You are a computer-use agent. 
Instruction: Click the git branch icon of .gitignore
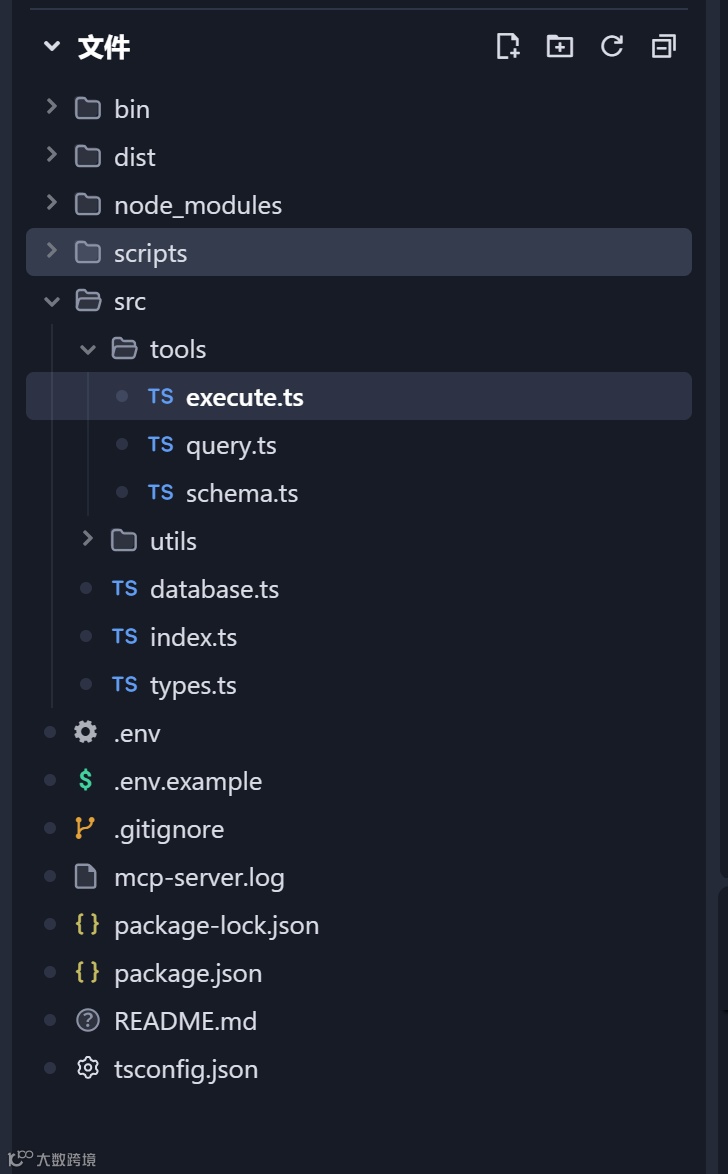coord(87,829)
